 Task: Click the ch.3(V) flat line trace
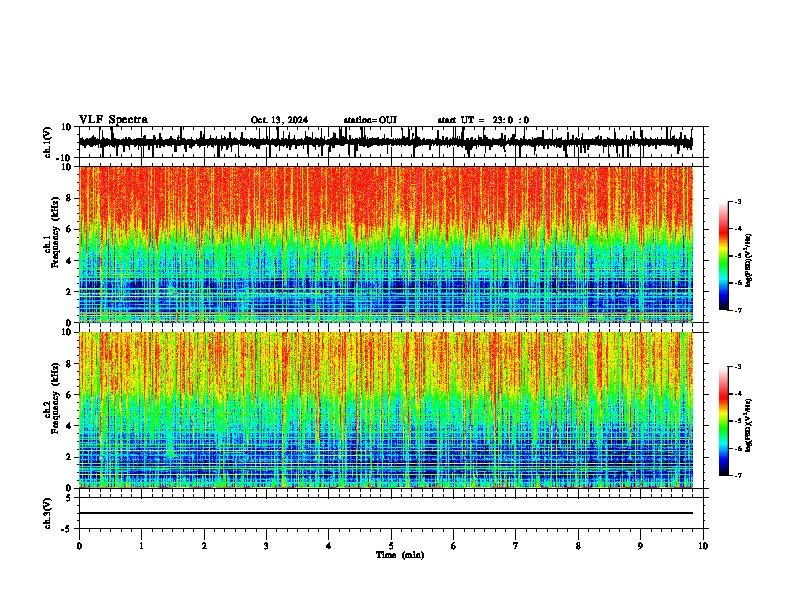(x=386, y=513)
